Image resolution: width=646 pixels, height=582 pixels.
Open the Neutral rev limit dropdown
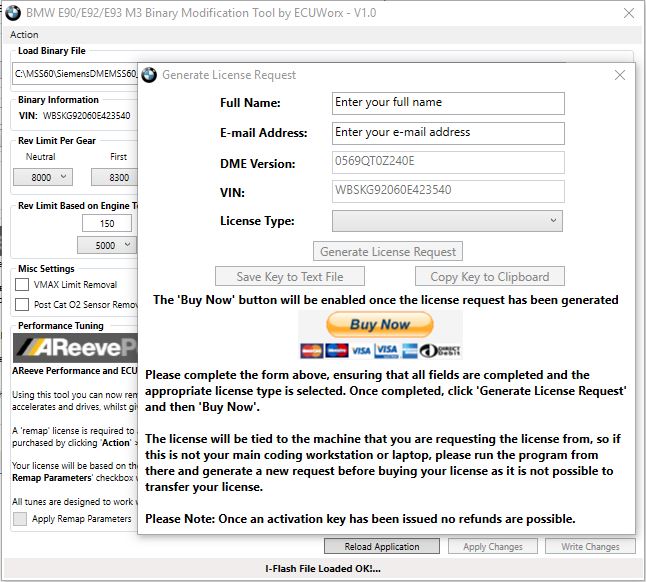point(43,177)
